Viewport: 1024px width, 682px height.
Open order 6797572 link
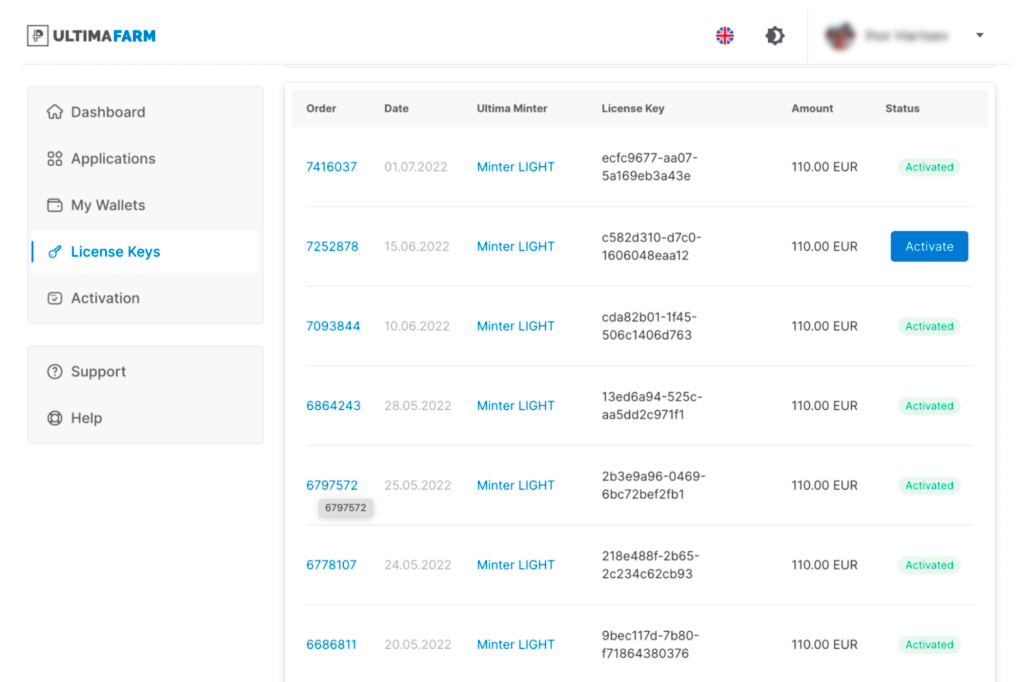tap(332, 485)
